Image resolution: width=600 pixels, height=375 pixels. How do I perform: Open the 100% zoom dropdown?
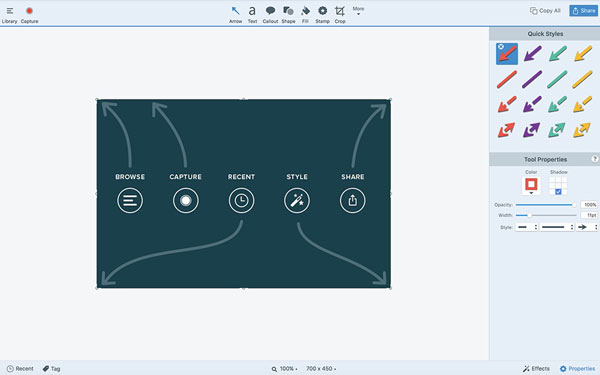click(x=285, y=369)
